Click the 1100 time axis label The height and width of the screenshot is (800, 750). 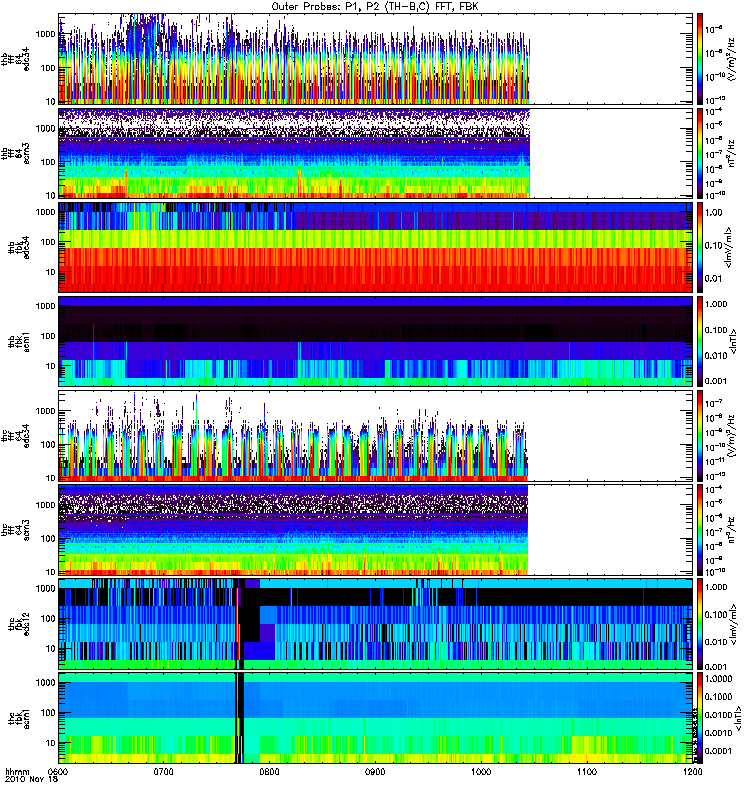tap(587, 772)
